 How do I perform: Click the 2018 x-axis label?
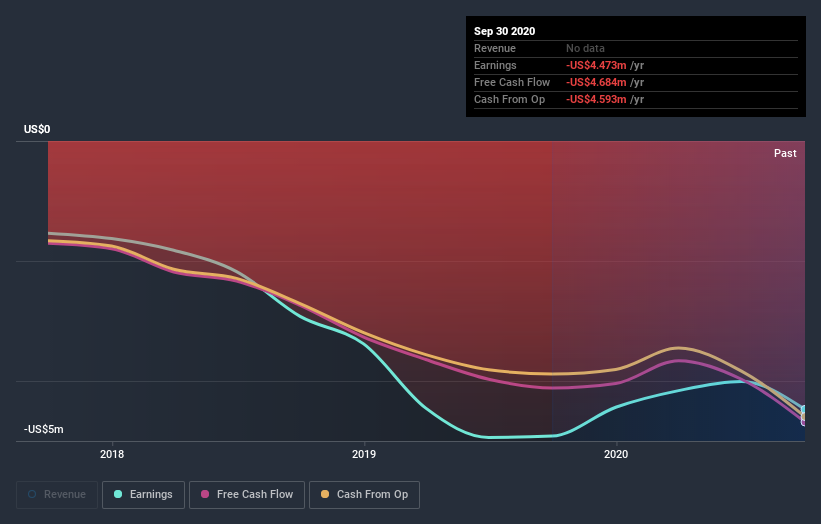(112, 454)
